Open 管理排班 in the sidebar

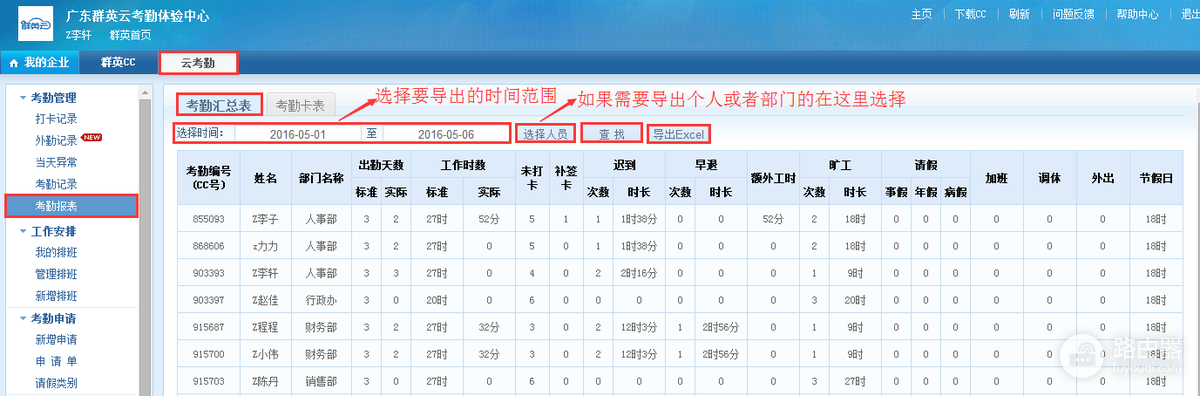56,273
